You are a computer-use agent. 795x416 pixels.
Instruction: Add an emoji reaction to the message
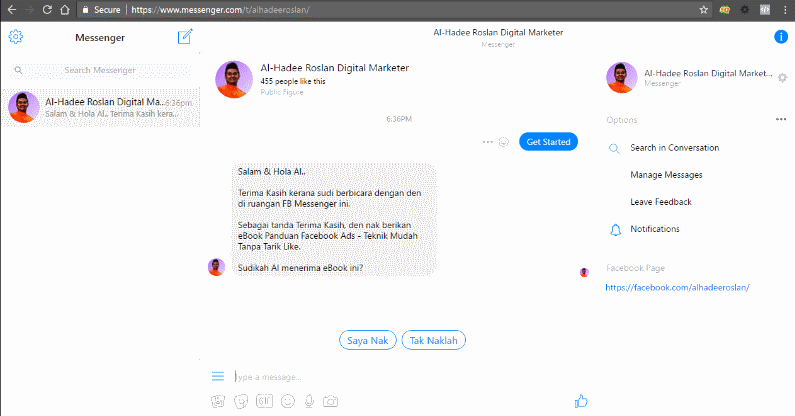(x=503, y=142)
